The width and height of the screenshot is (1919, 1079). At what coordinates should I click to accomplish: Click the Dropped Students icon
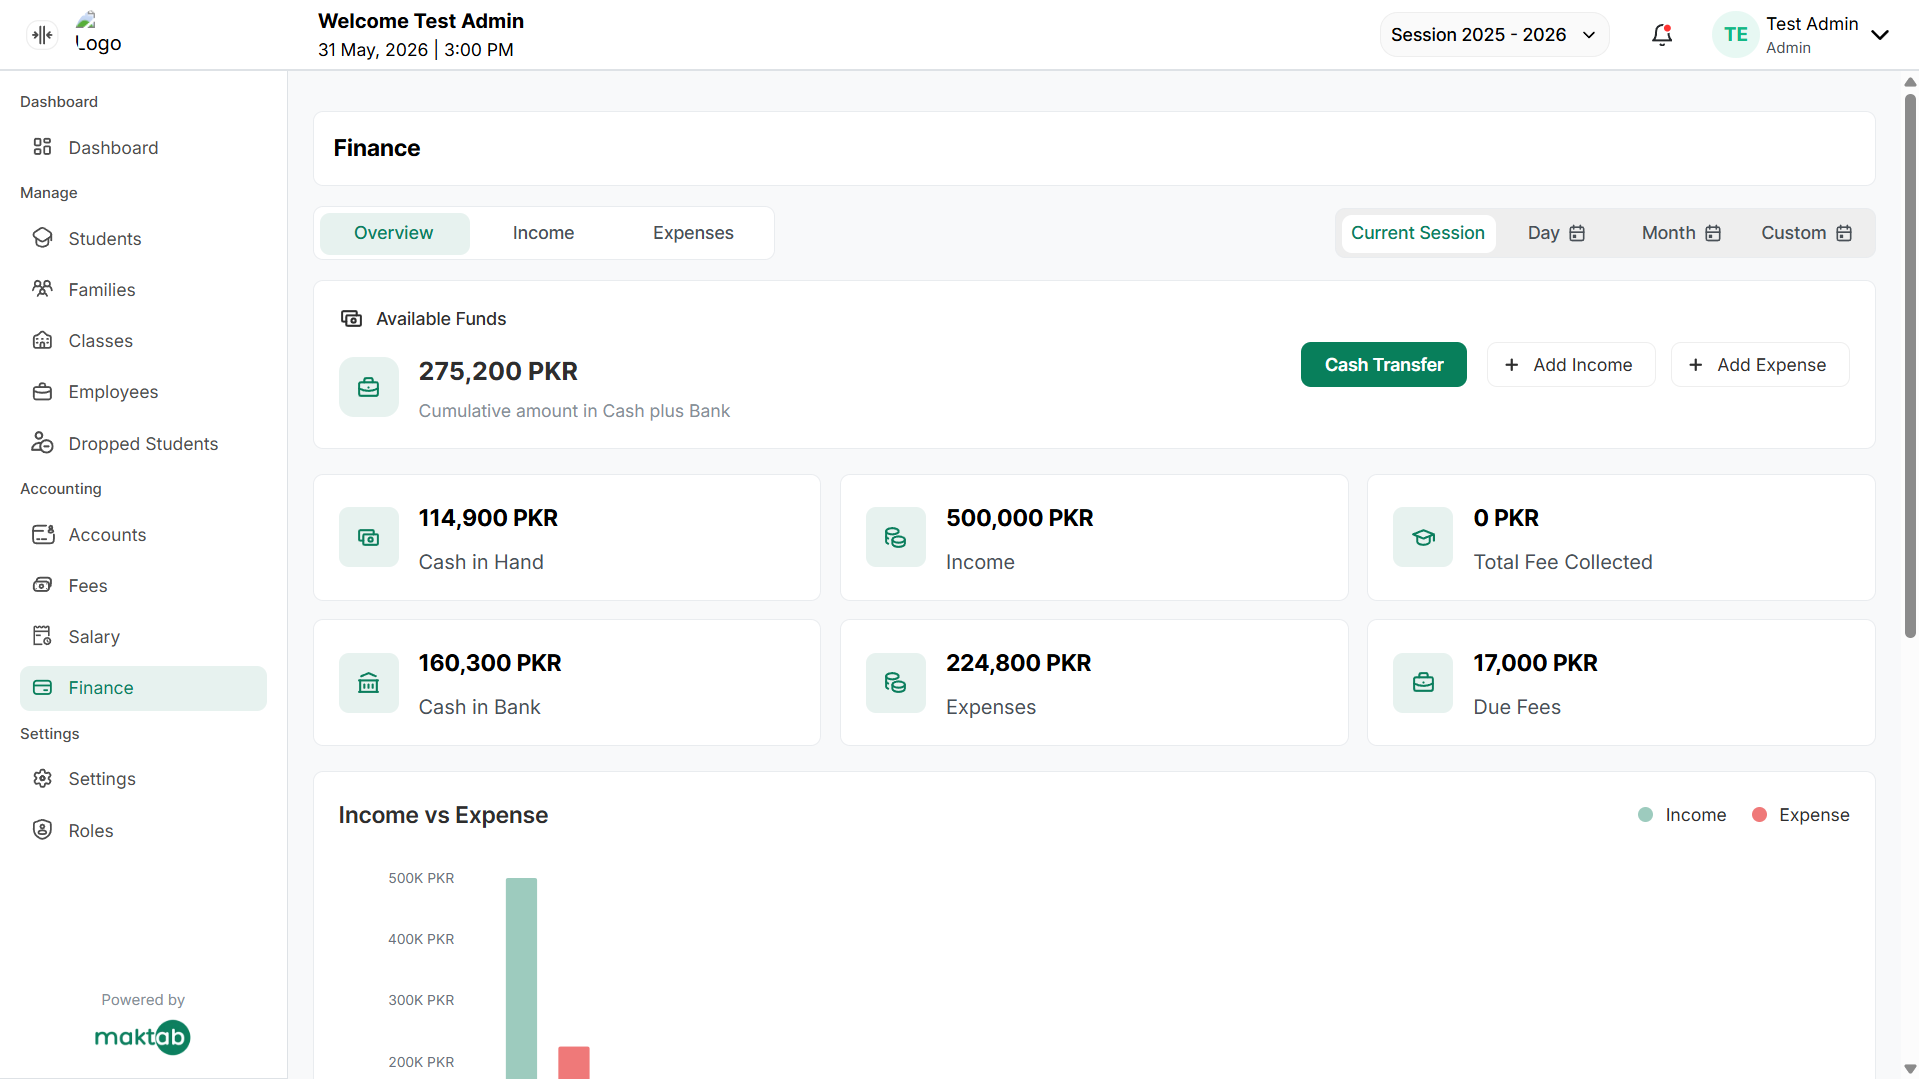coord(42,443)
